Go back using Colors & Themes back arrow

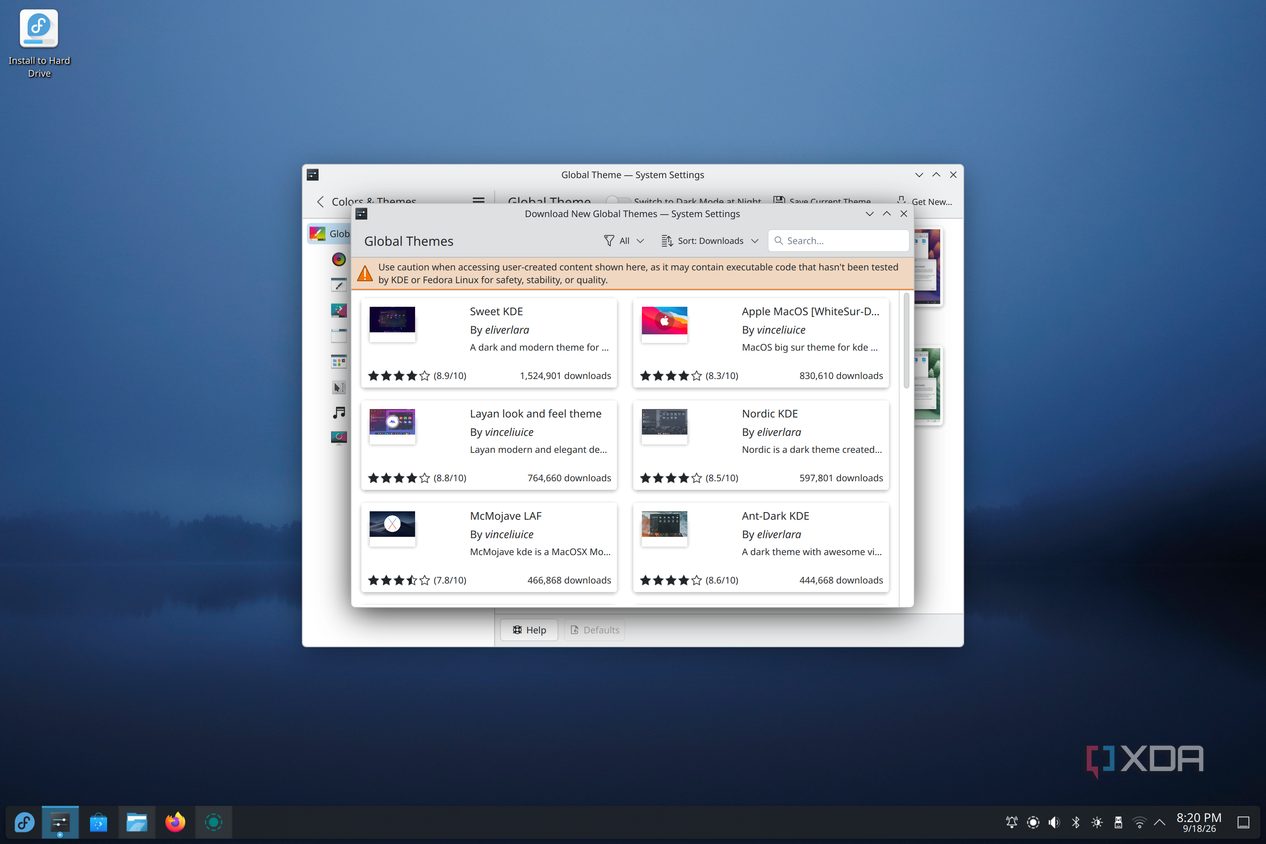320,202
